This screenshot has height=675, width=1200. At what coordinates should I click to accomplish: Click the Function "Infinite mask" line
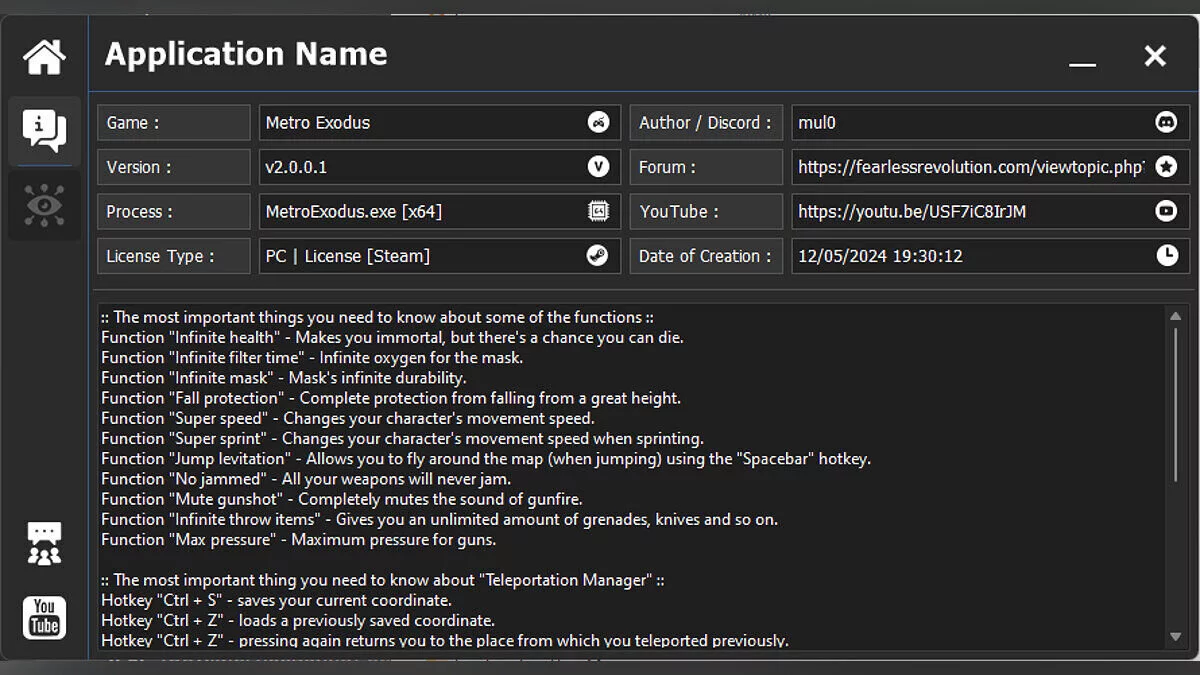(284, 377)
